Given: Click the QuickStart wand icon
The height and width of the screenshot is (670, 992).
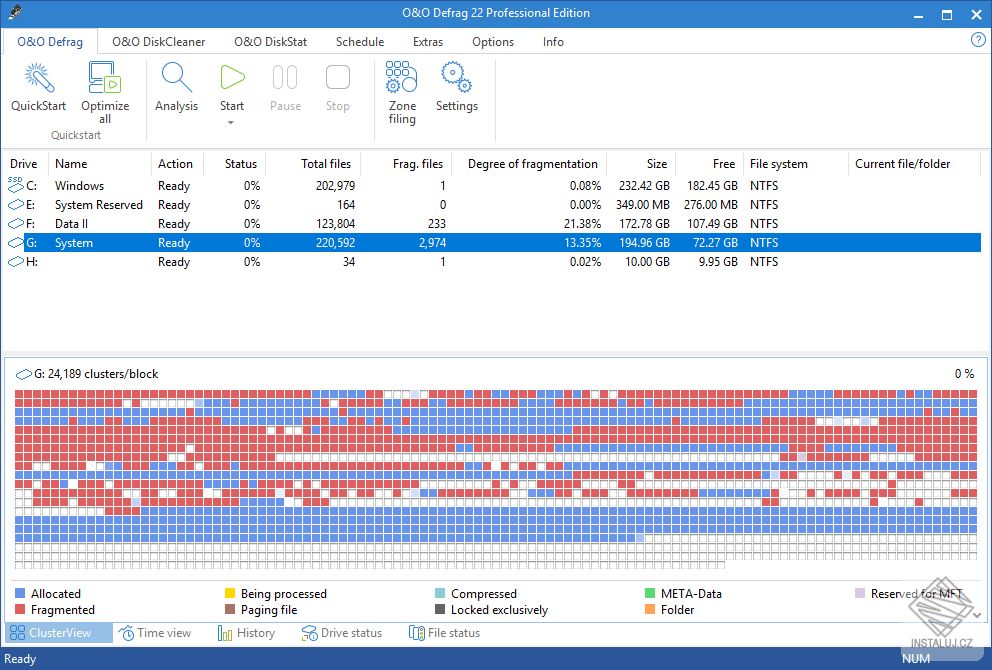Looking at the screenshot, I should tap(38, 78).
